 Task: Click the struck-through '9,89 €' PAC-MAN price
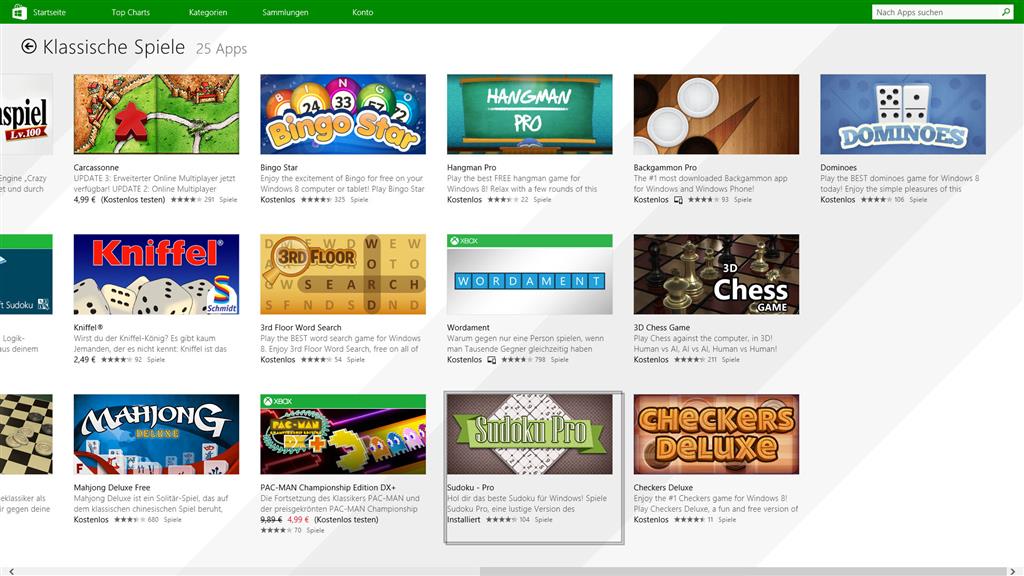point(271,520)
